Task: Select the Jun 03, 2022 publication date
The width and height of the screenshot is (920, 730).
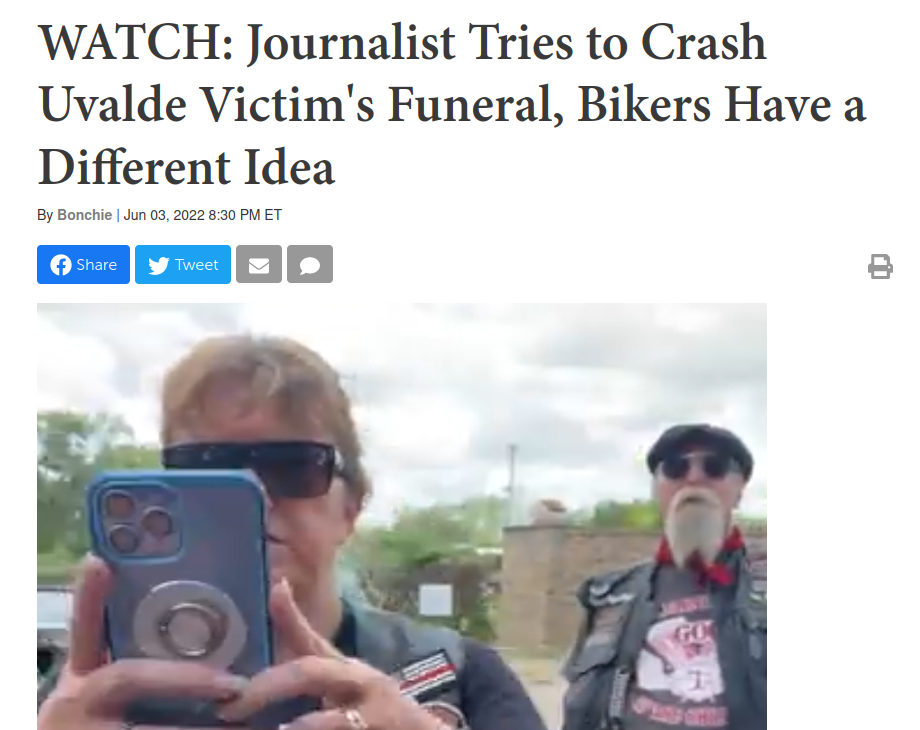Action: (x=164, y=215)
